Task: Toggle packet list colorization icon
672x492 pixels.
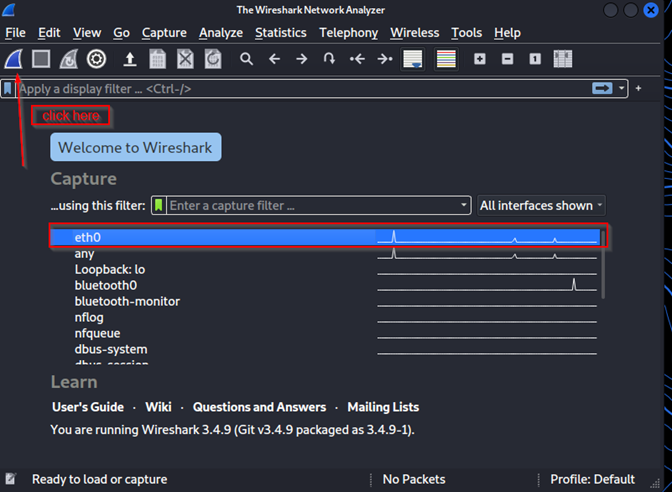Action: (446, 59)
